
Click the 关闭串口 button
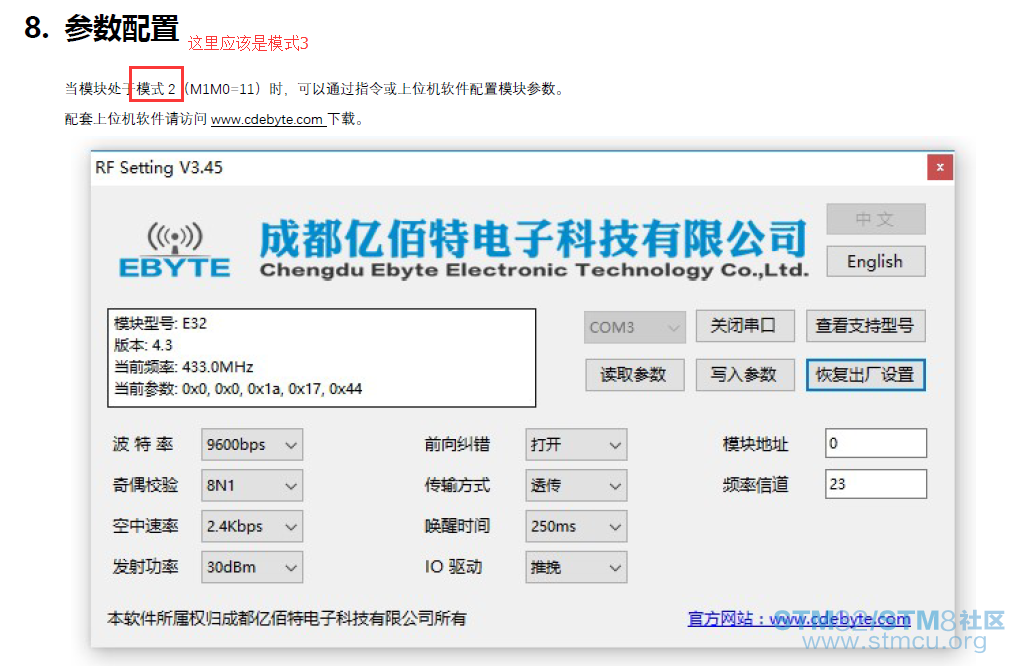[x=745, y=326]
